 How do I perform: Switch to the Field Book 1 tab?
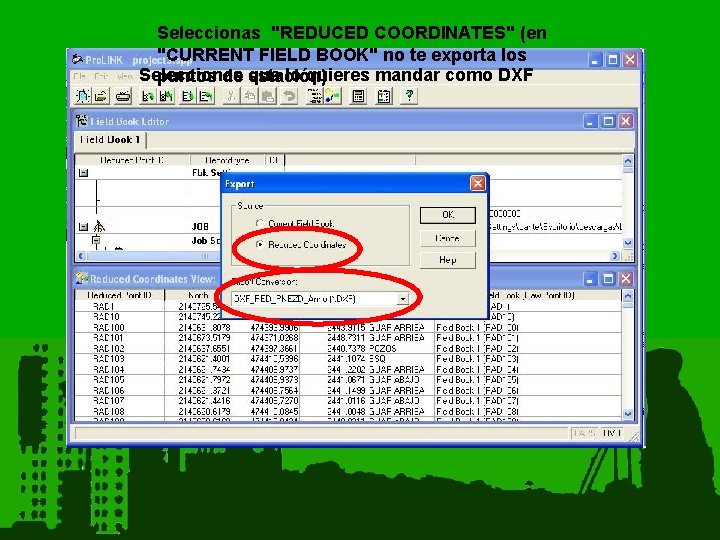[x=110, y=140]
